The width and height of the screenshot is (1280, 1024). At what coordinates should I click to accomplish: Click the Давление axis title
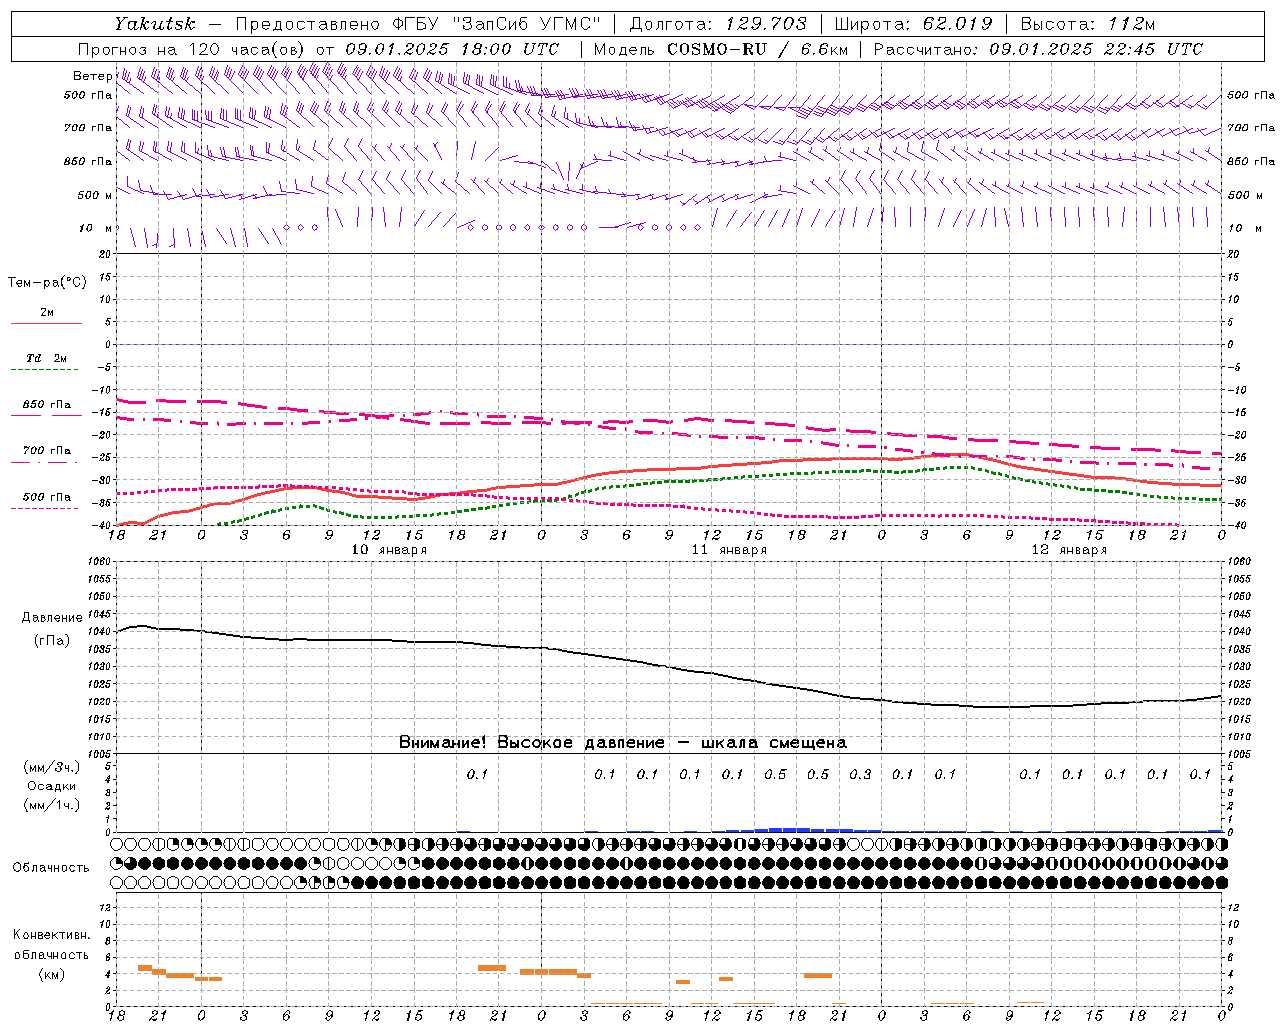tap(51, 618)
